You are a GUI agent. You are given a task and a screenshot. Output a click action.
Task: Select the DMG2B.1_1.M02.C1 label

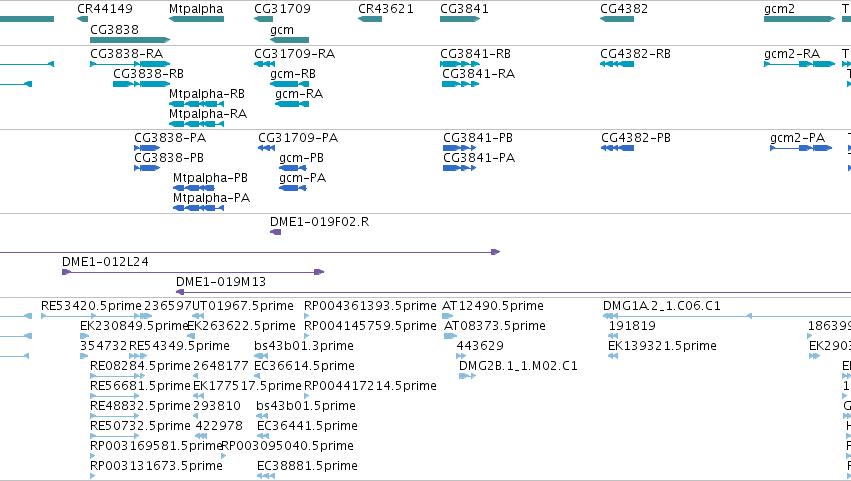pyautogui.click(x=518, y=366)
